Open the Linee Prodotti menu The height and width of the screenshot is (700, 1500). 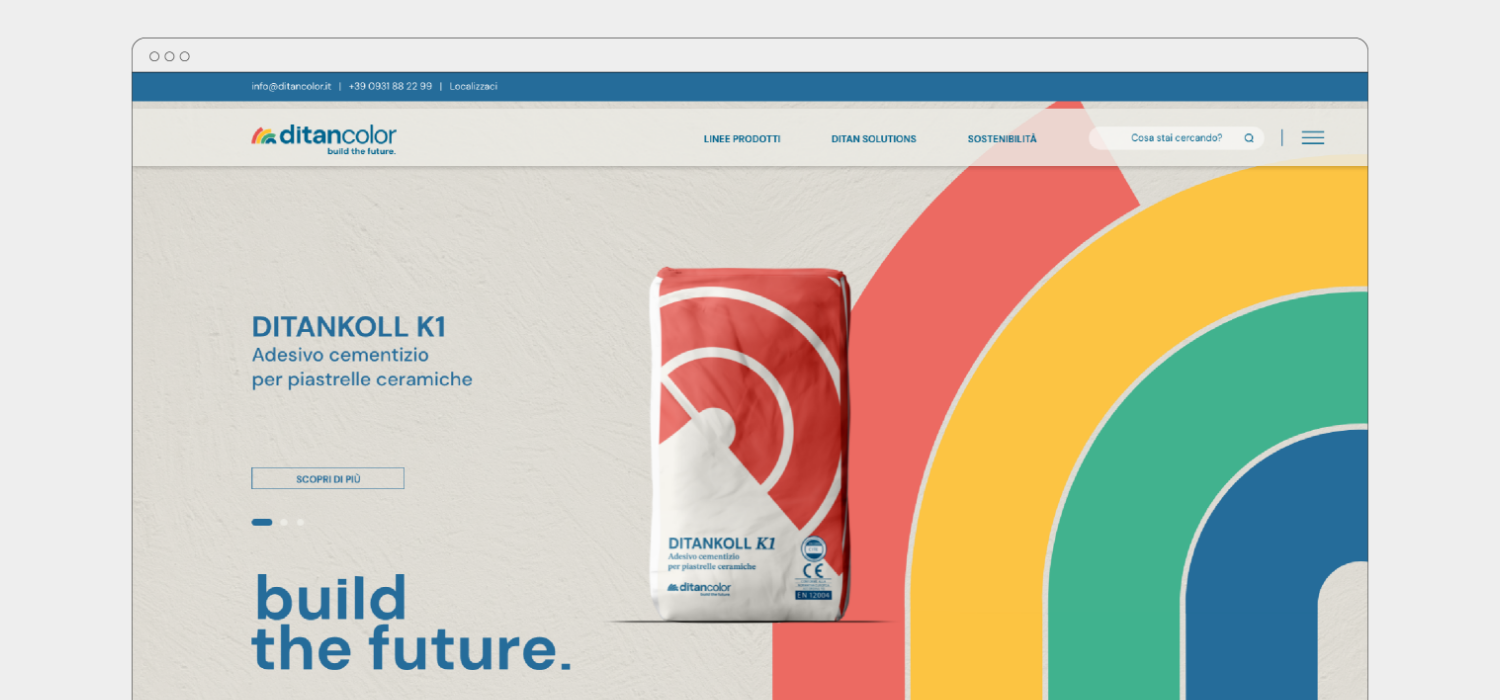pos(742,139)
